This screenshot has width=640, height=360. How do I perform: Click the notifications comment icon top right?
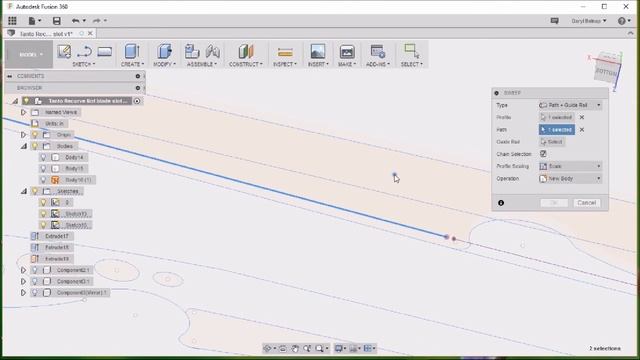(x=554, y=21)
